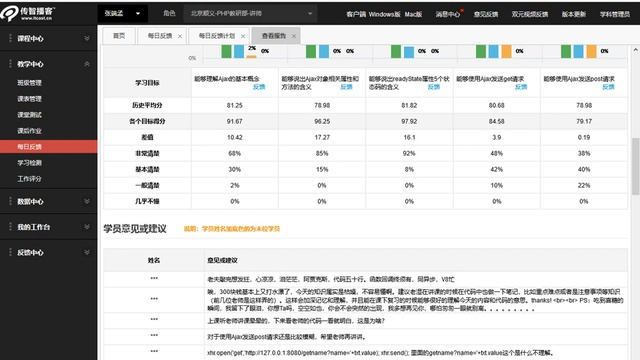Viewport: 640px width, 360px height.
Task: Click the 各个目标得分 row header
Action: pos(147,121)
